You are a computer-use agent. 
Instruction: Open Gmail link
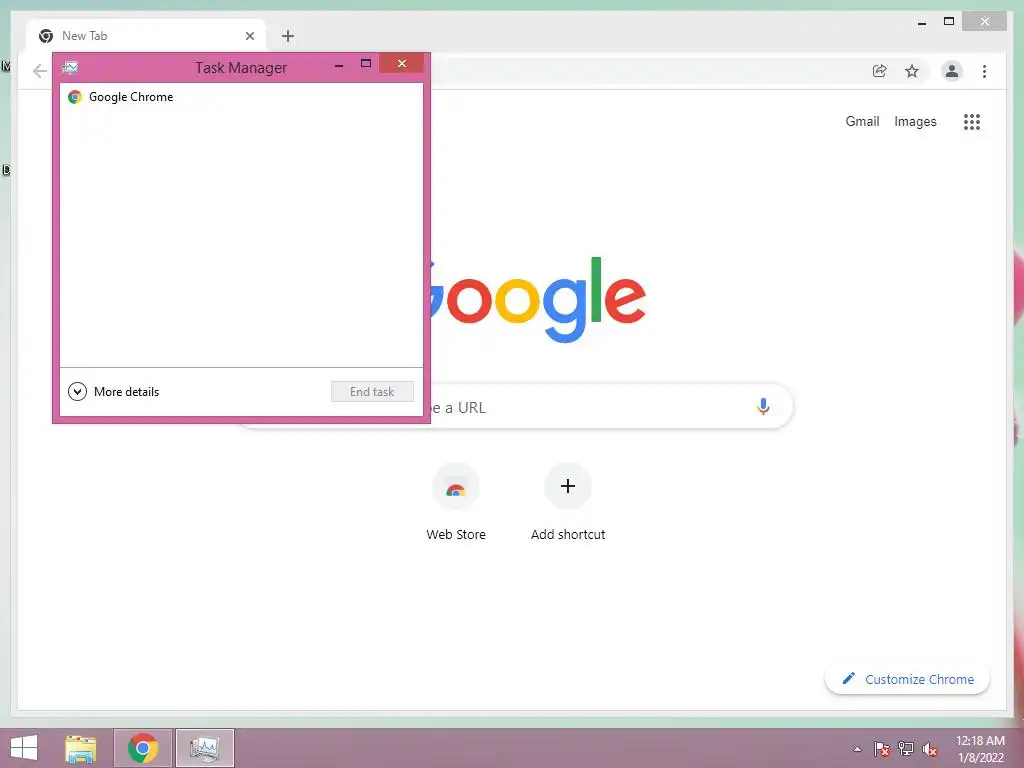click(862, 121)
